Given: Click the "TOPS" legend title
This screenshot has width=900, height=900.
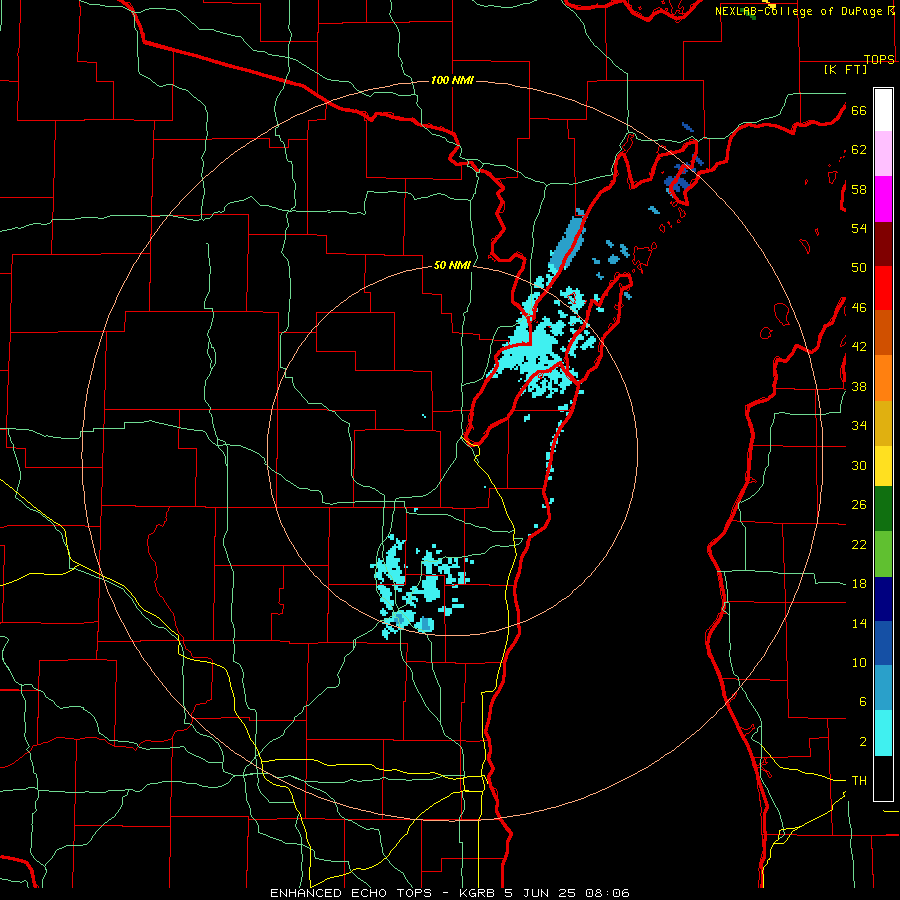Looking at the screenshot, I should (879, 59).
